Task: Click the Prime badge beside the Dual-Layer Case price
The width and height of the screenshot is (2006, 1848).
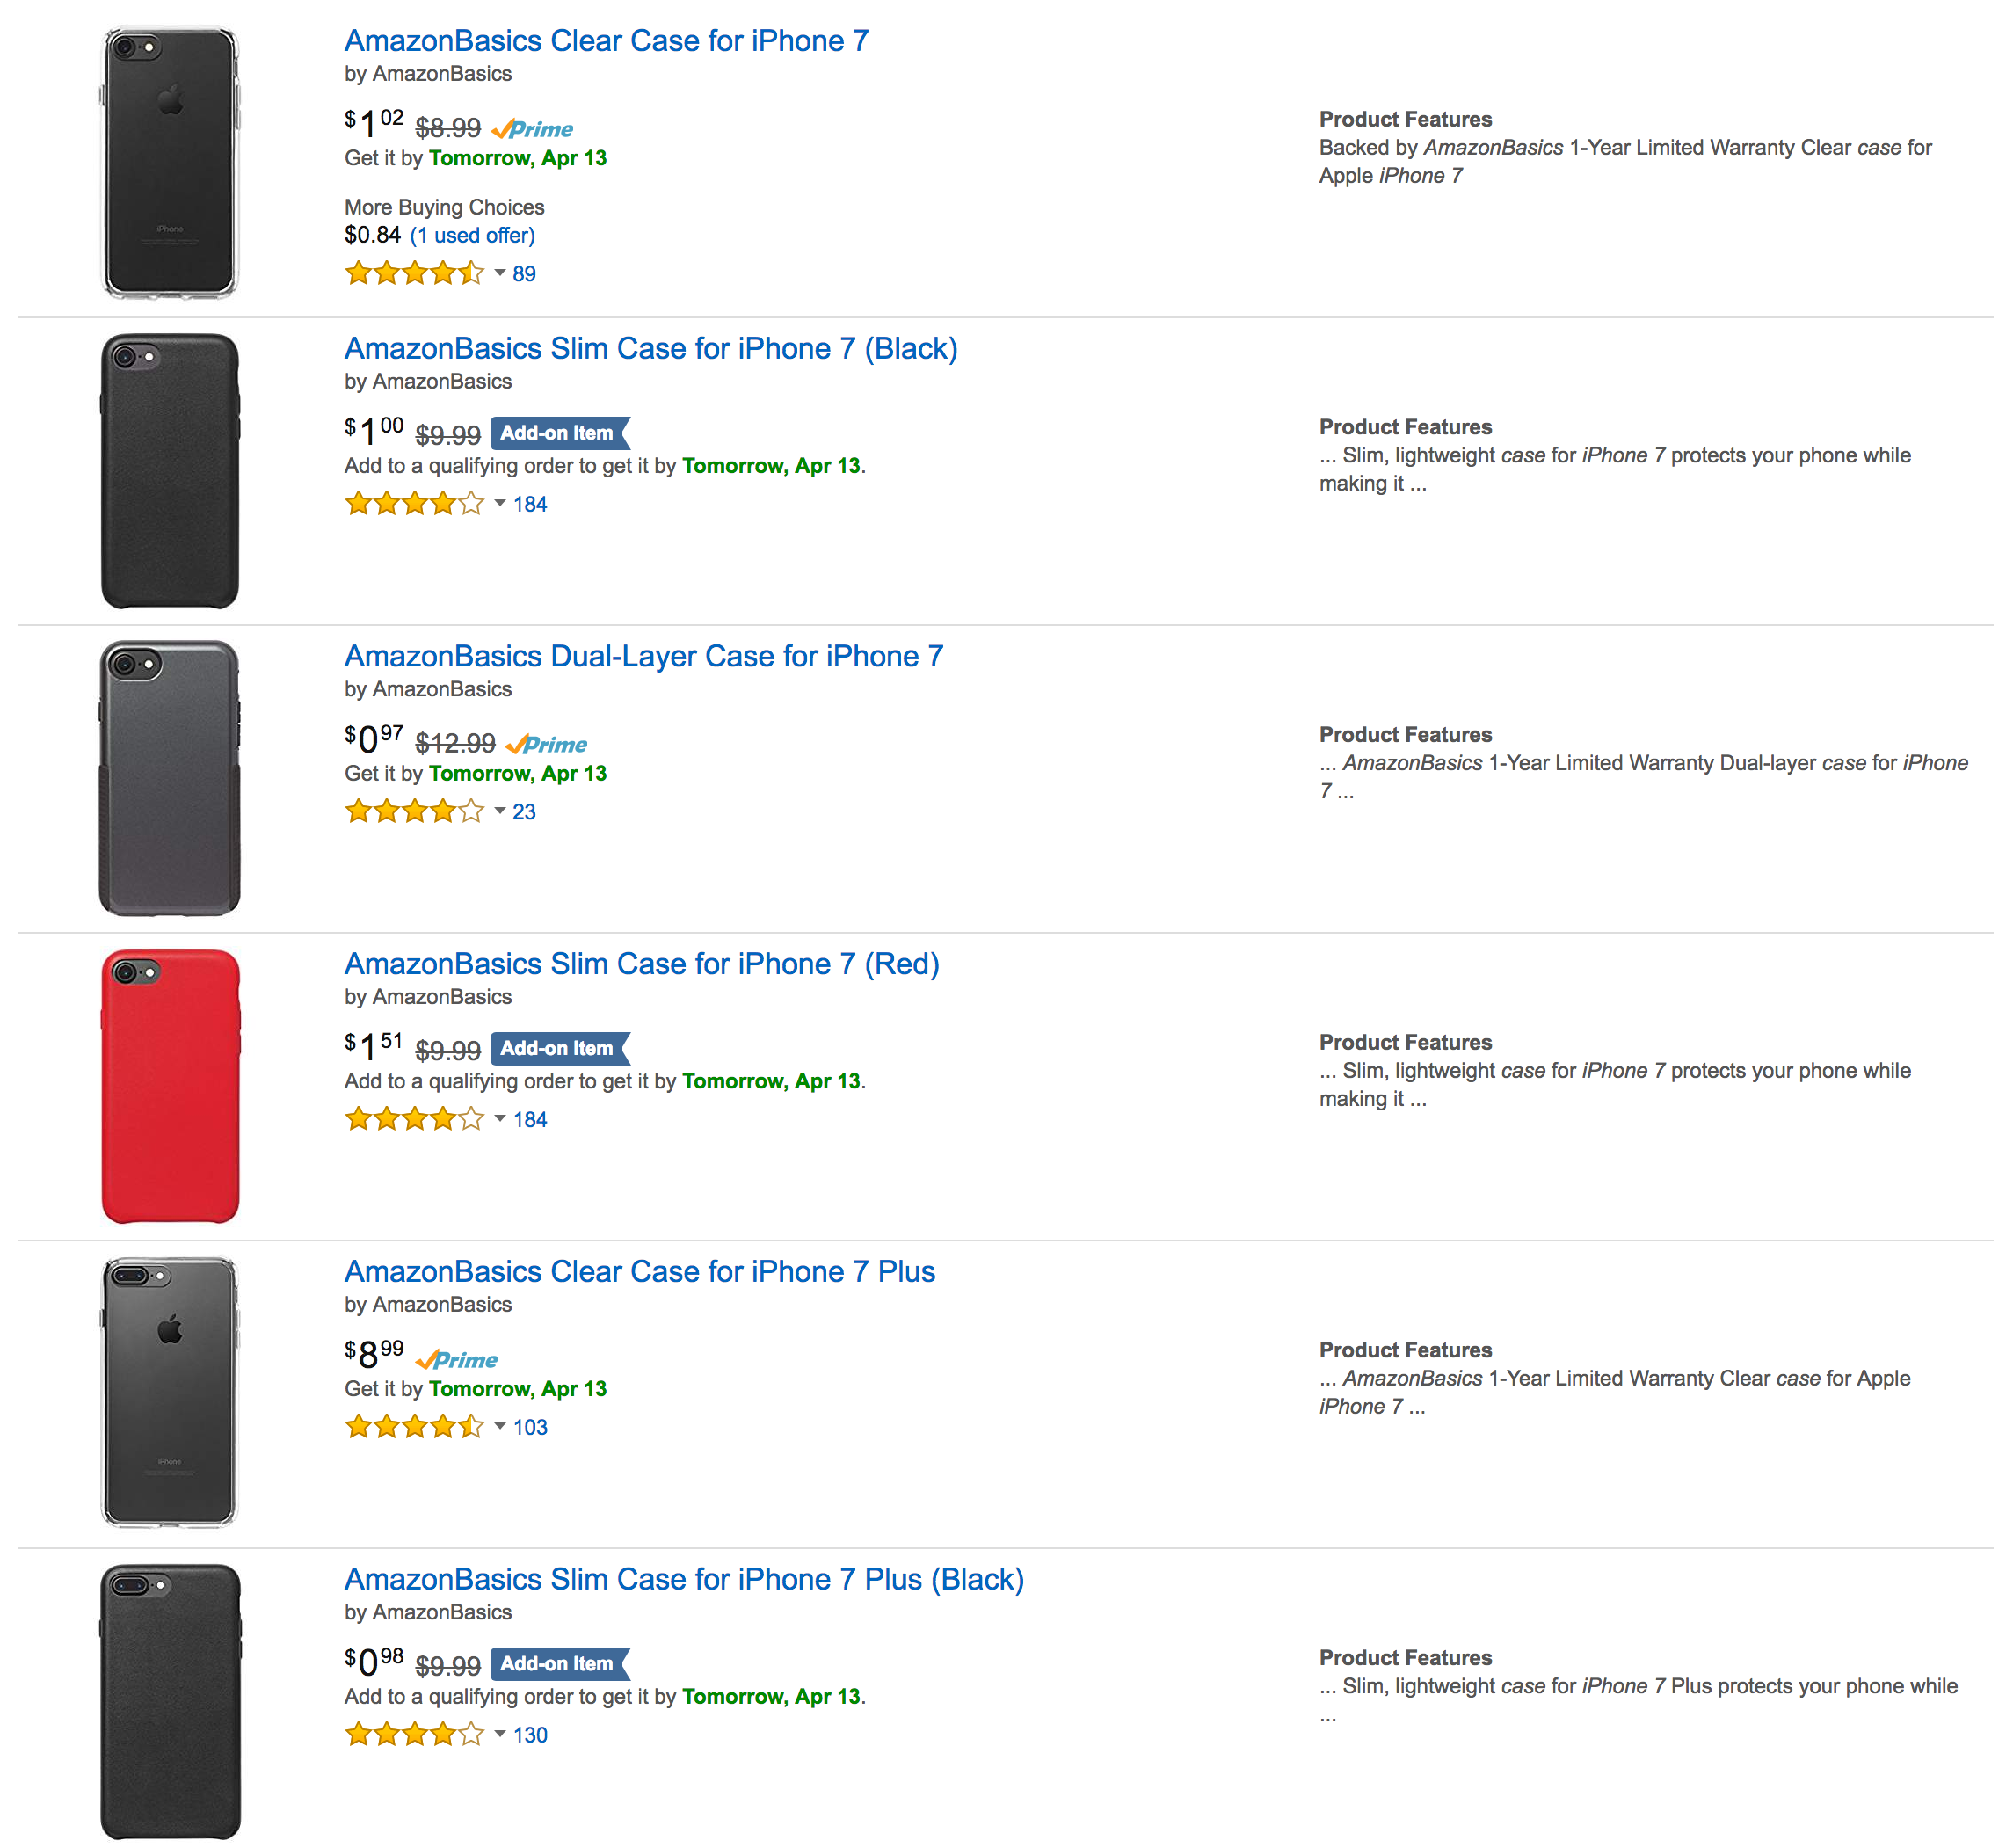Action: [x=548, y=743]
